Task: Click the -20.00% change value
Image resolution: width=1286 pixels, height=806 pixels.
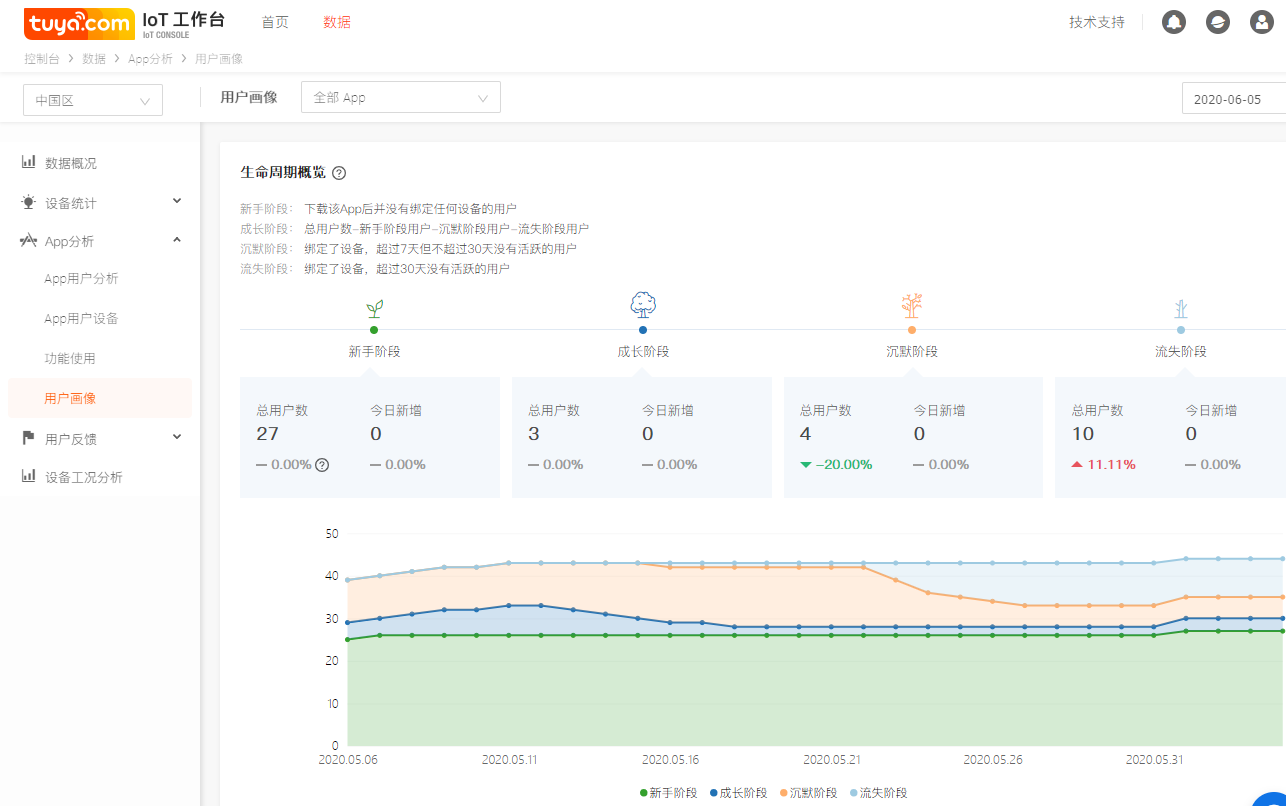Action: tap(844, 465)
